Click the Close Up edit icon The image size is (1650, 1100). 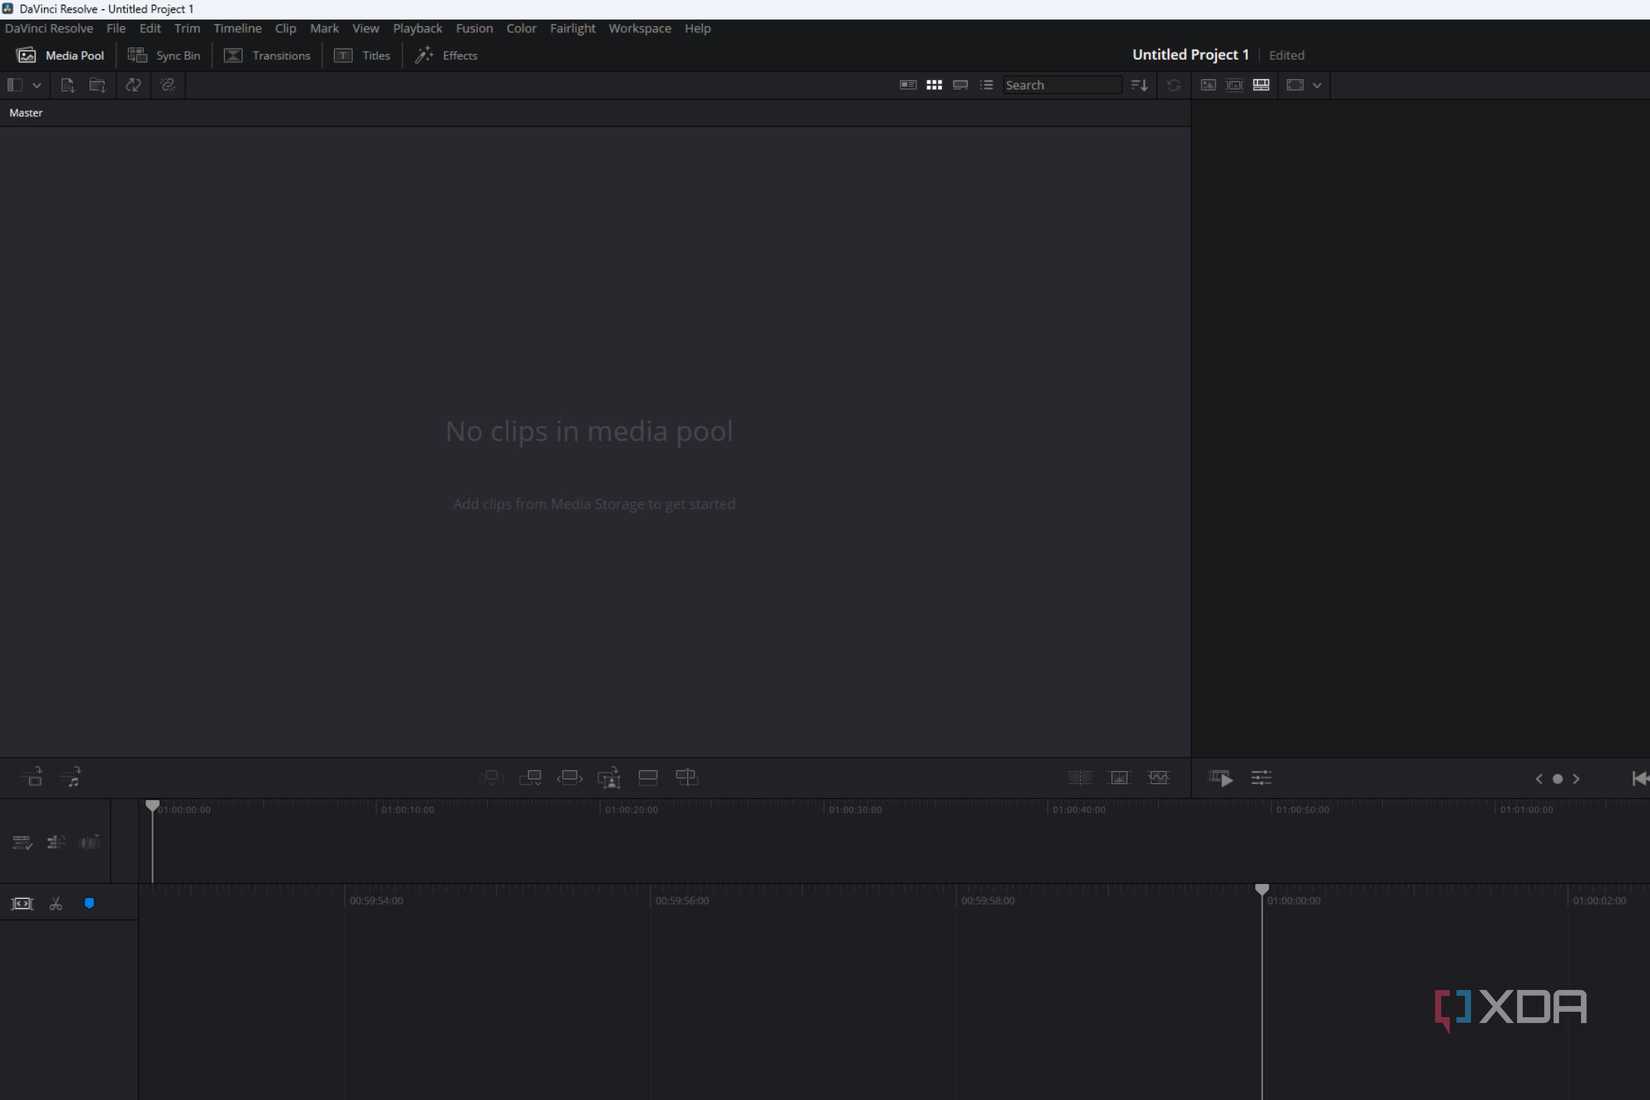tap(609, 777)
